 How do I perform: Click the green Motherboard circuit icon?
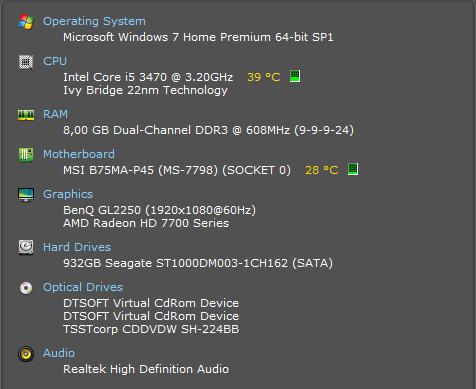pyautogui.click(x=26, y=155)
